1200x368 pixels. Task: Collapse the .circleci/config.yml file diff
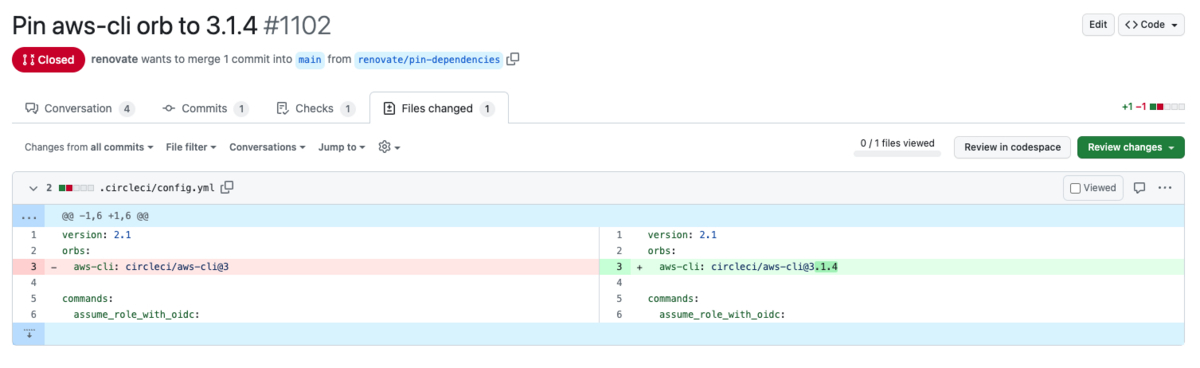click(x=32, y=187)
